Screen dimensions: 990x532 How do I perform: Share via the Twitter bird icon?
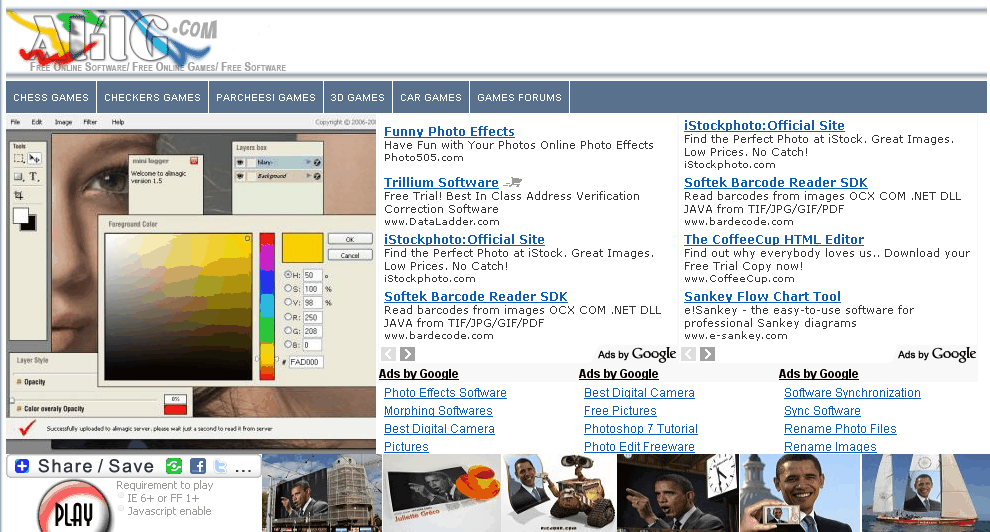220,466
